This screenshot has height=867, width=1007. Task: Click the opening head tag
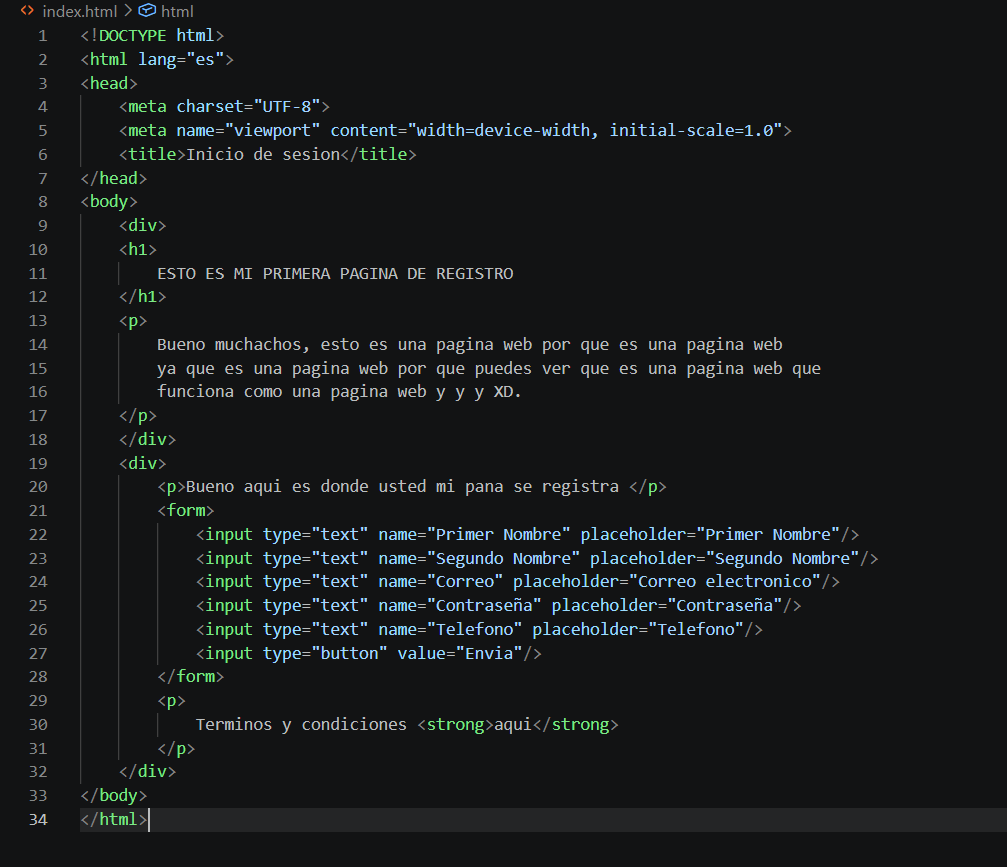point(109,83)
